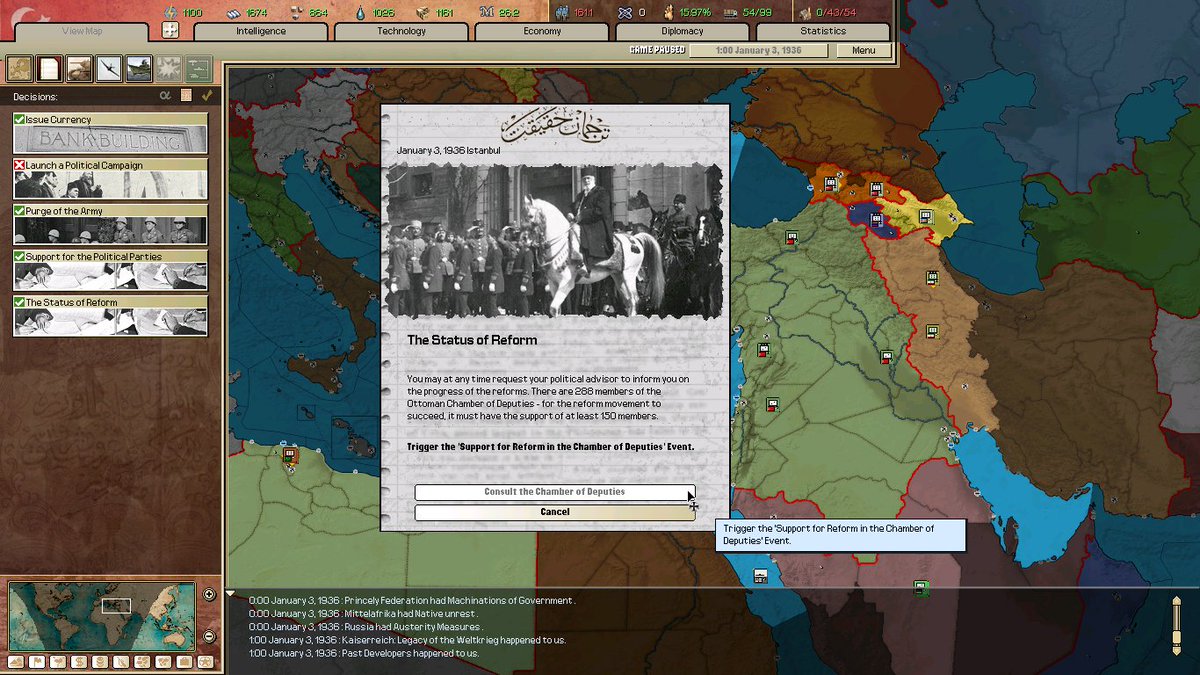
Task: Click the province marker in yellow Azerbaijan region
Action: tap(926, 216)
